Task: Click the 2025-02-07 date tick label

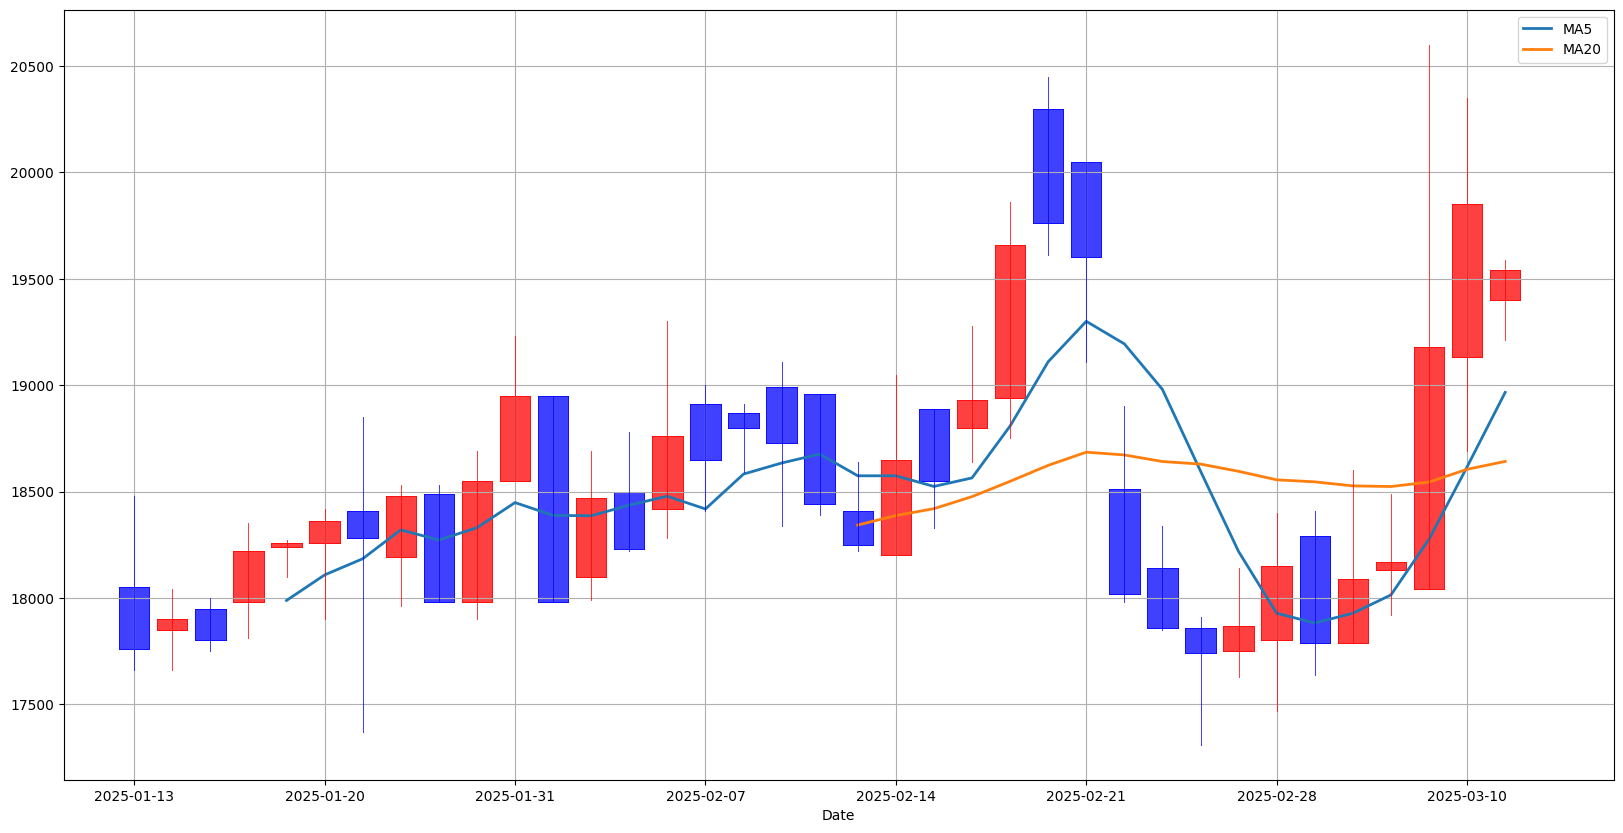Action: click(x=705, y=796)
